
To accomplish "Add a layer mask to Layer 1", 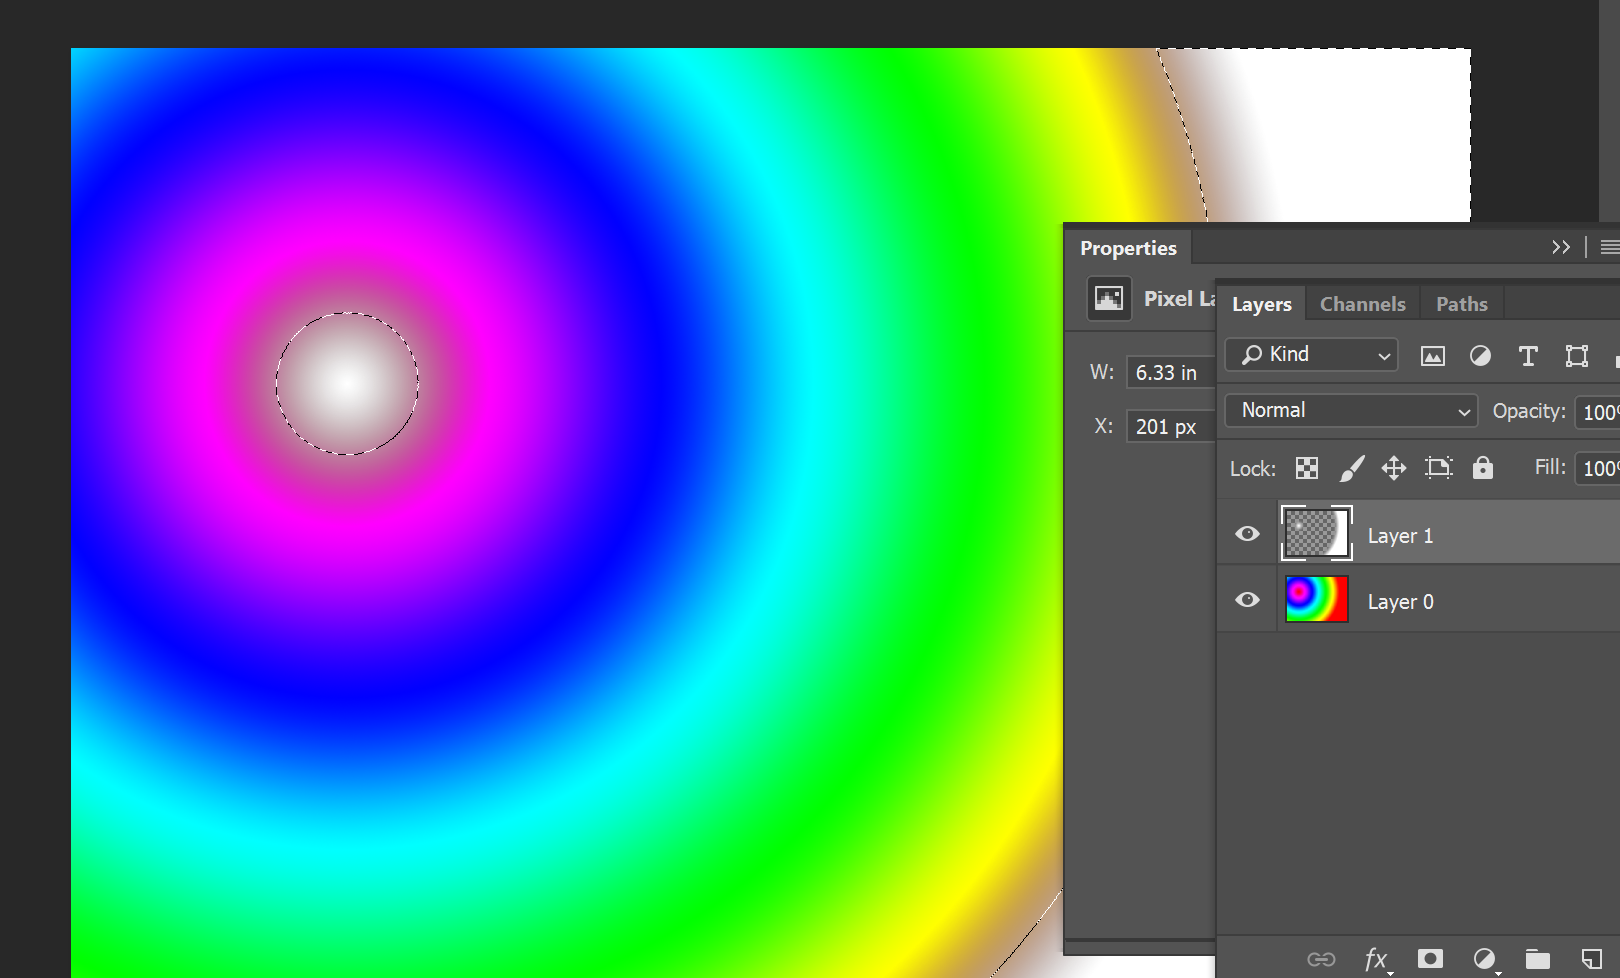I will pyautogui.click(x=1432, y=958).
